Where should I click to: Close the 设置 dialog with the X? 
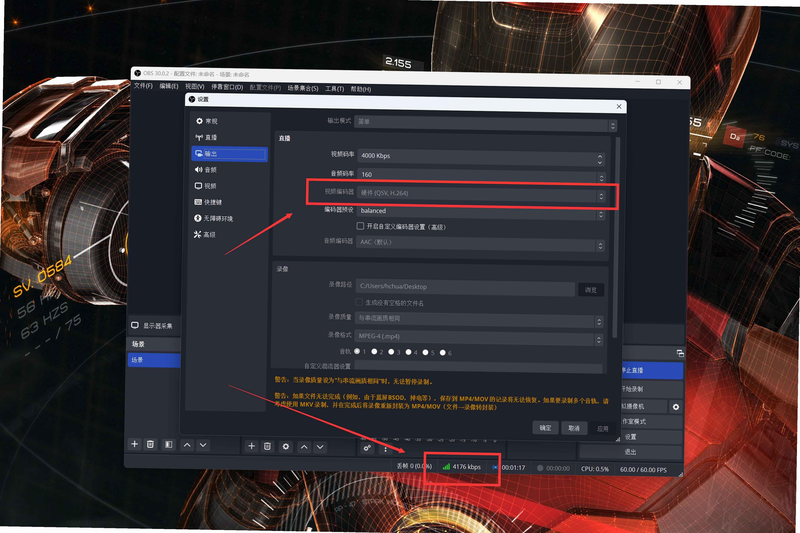coord(619,107)
